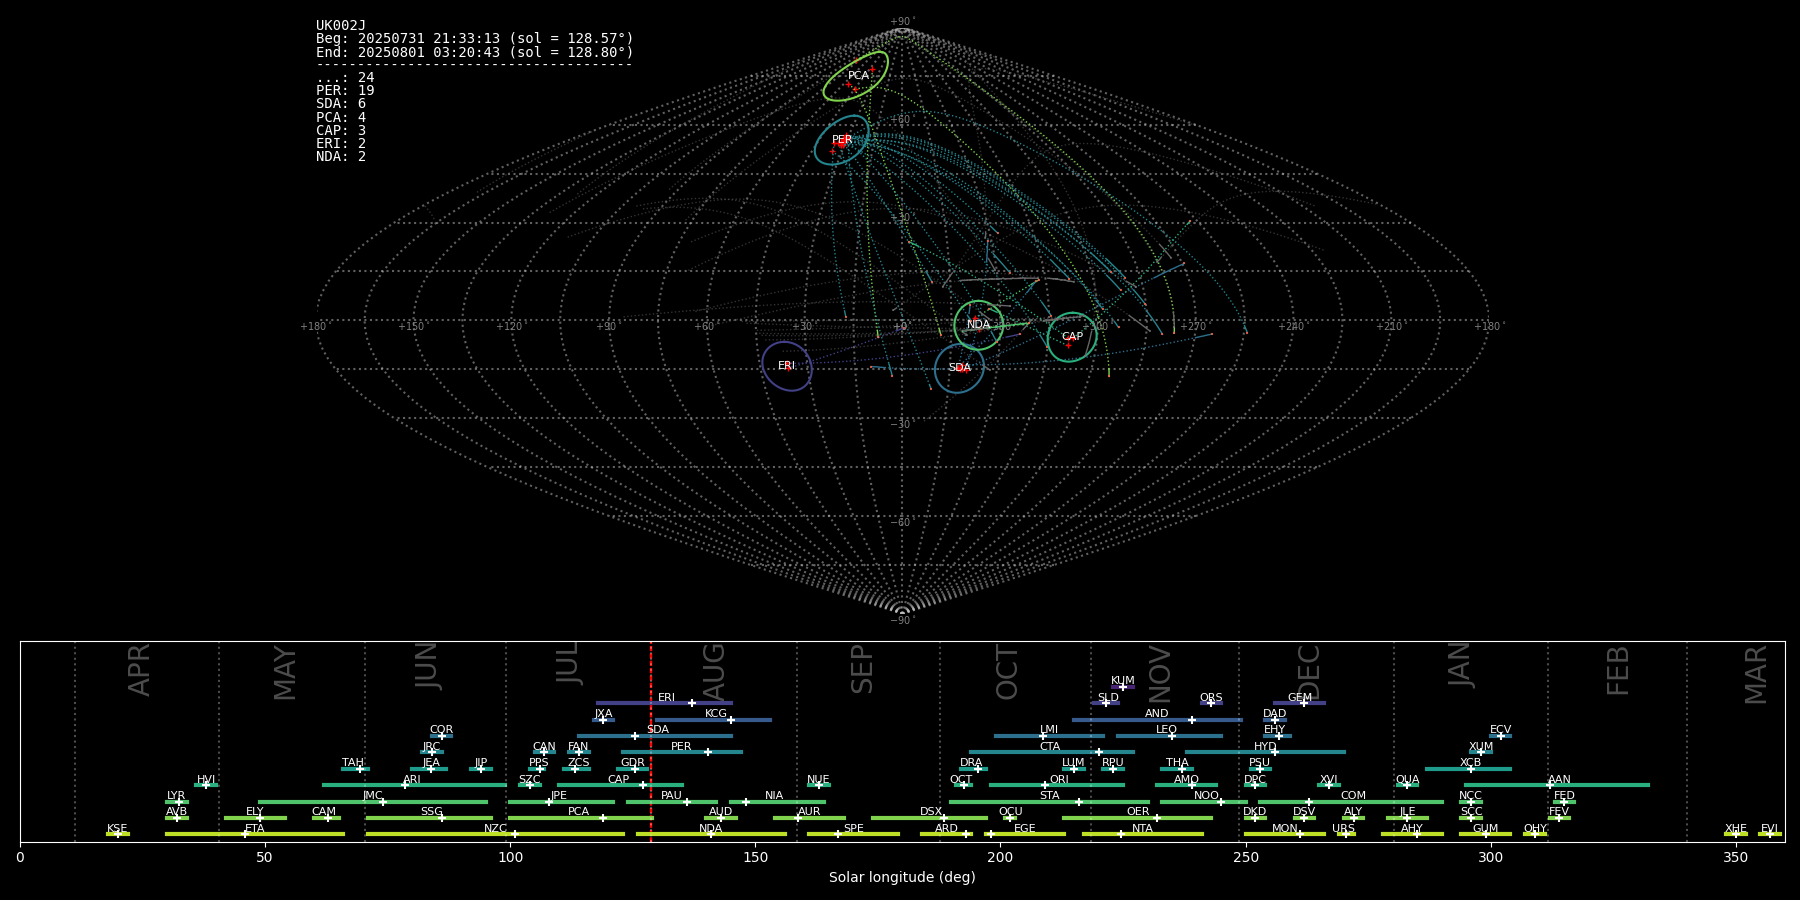Viewport: 1800px width, 900px height.
Task: Click the AUG month label in timeline
Action: click(714, 671)
